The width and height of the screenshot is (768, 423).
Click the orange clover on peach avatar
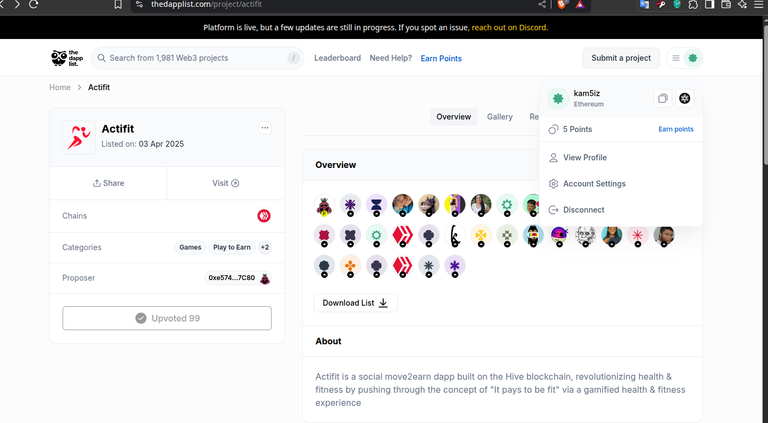click(350, 266)
